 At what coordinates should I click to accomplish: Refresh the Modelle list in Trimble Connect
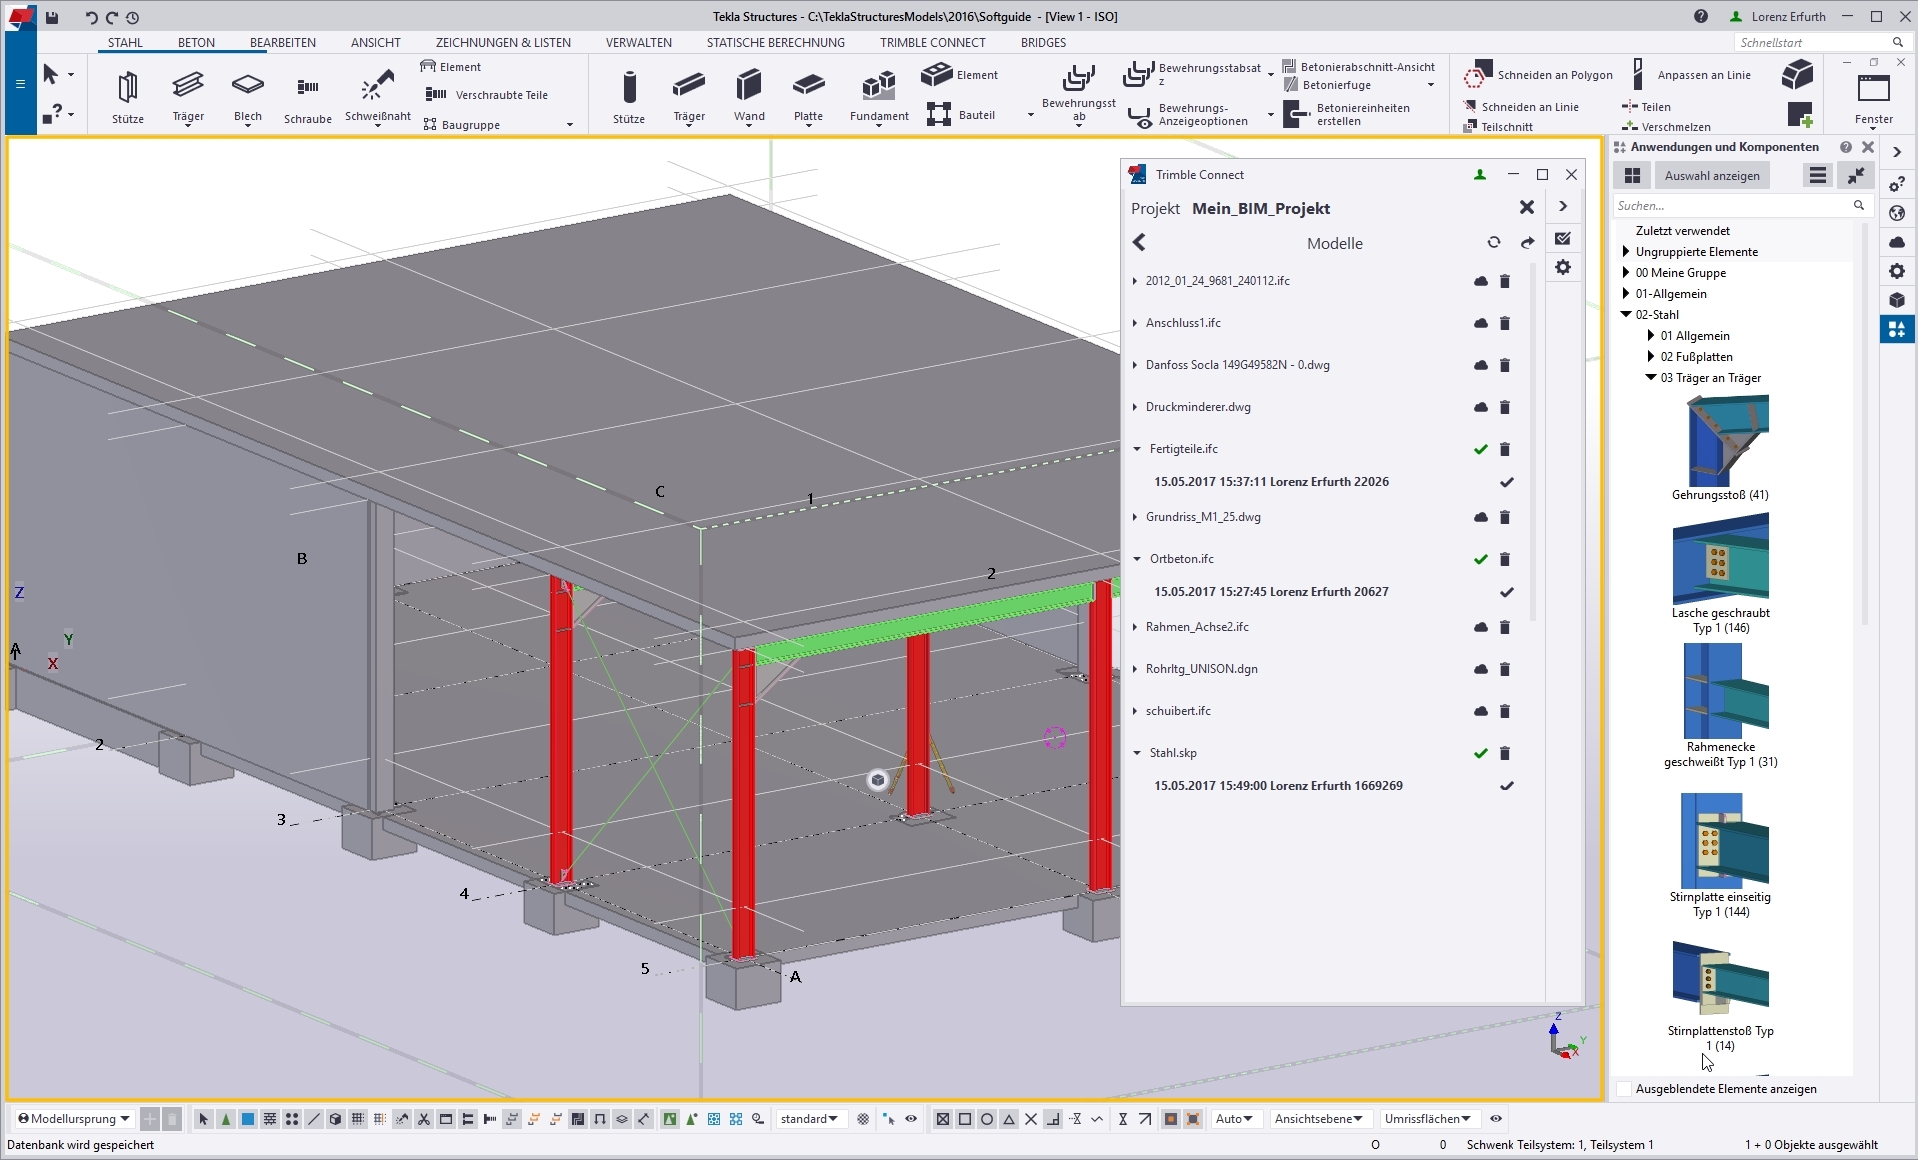click(1493, 243)
